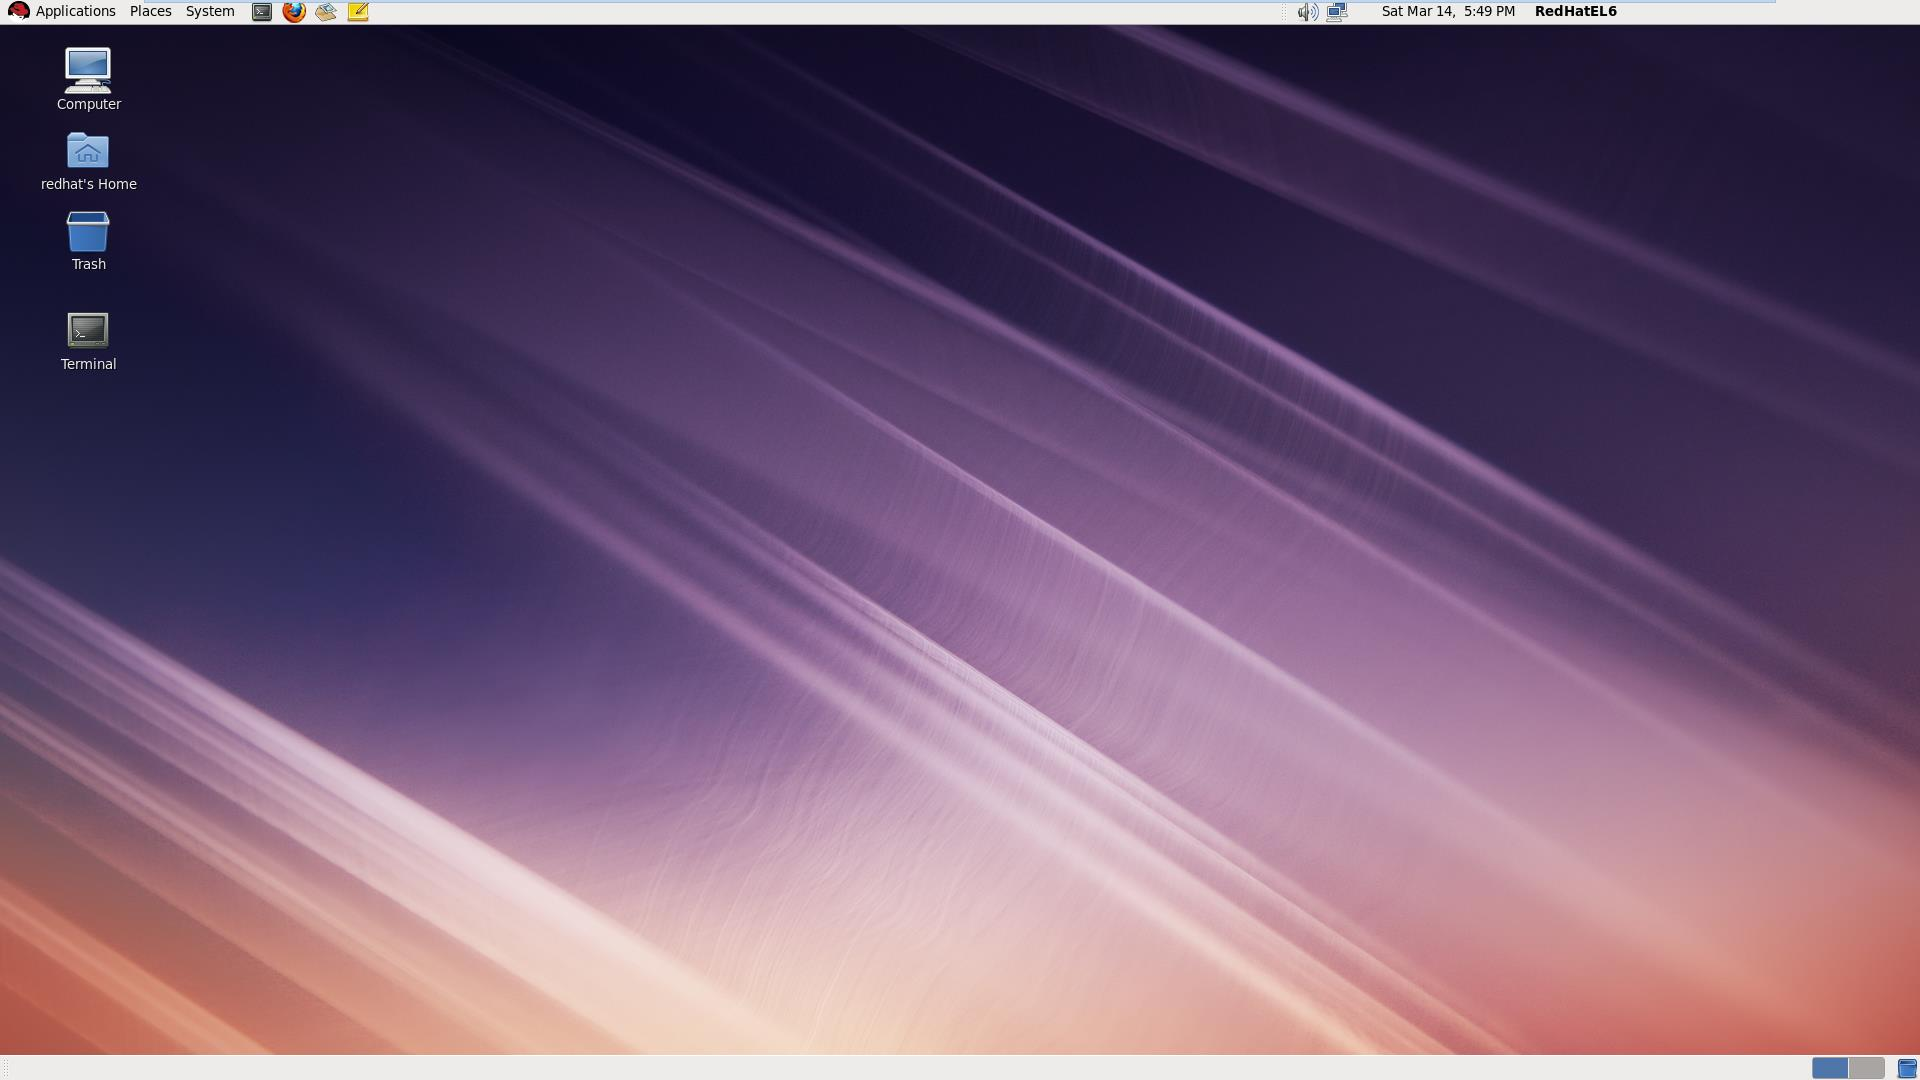The height and width of the screenshot is (1080, 1920).
Task: Open the Trash applet in the bottom-right corner
Action: 1905,1068
